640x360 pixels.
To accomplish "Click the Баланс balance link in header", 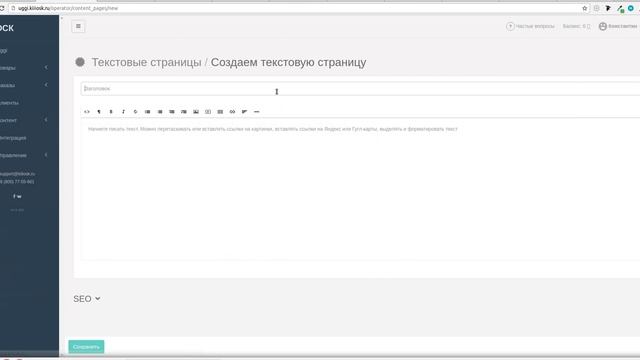I will (x=576, y=26).
